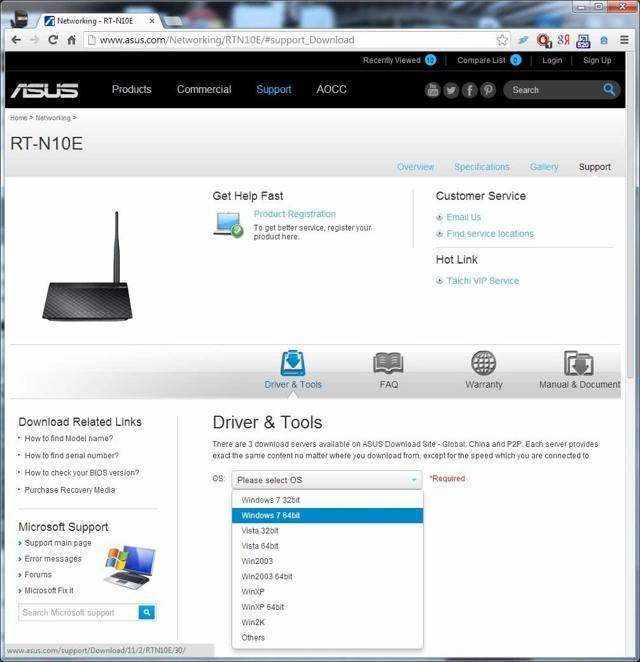The height and width of the screenshot is (662, 640).
Task: Click the blue house extension icon
Action: pyautogui.click(x=604, y=41)
